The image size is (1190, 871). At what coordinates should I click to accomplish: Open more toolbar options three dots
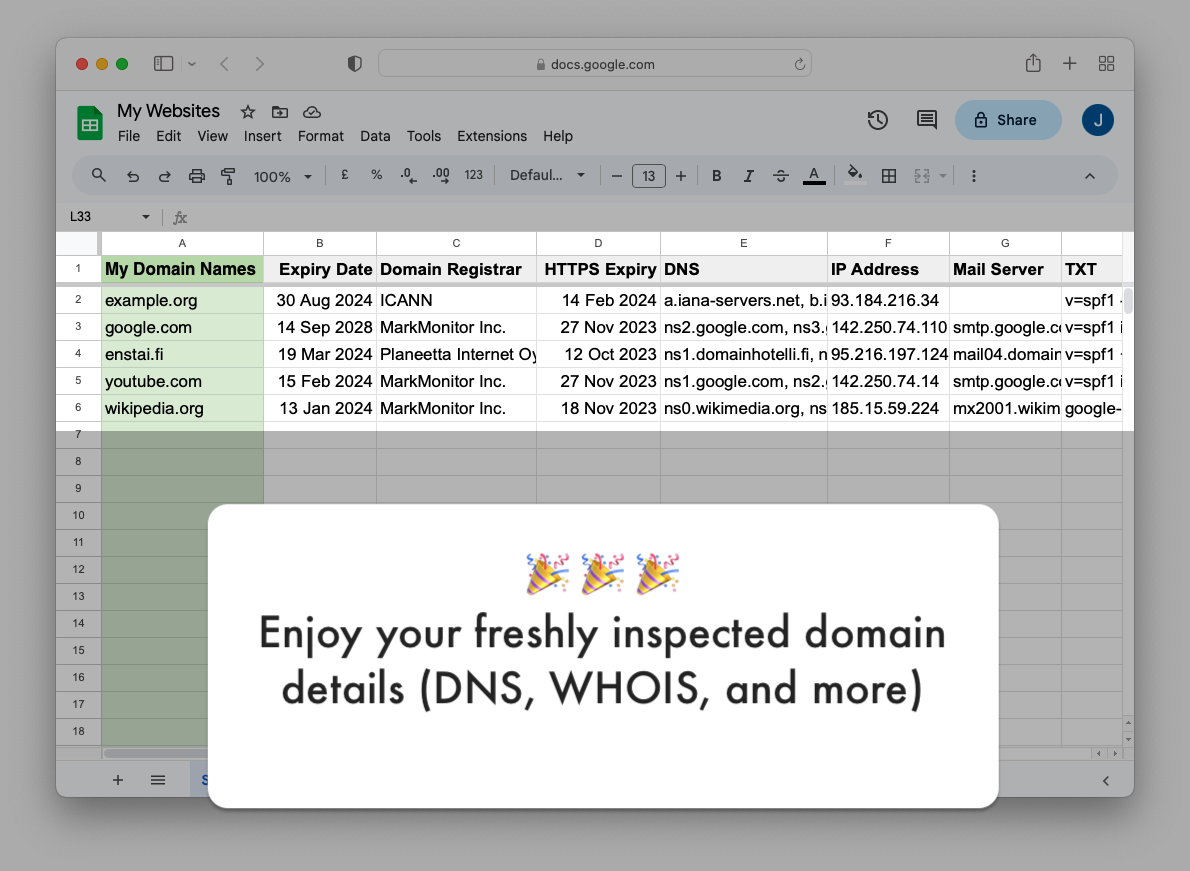pyautogui.click(x=974, y=176)
